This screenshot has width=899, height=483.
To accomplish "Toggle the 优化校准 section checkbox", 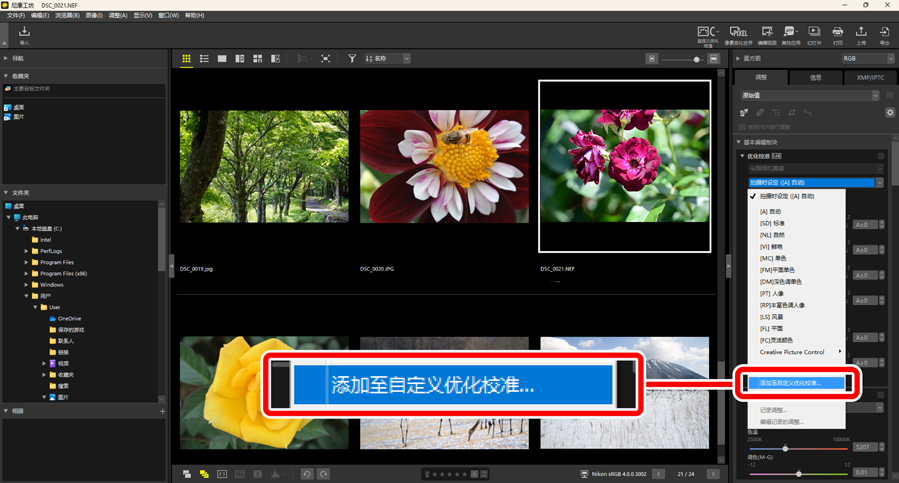I will coord(880,156).
